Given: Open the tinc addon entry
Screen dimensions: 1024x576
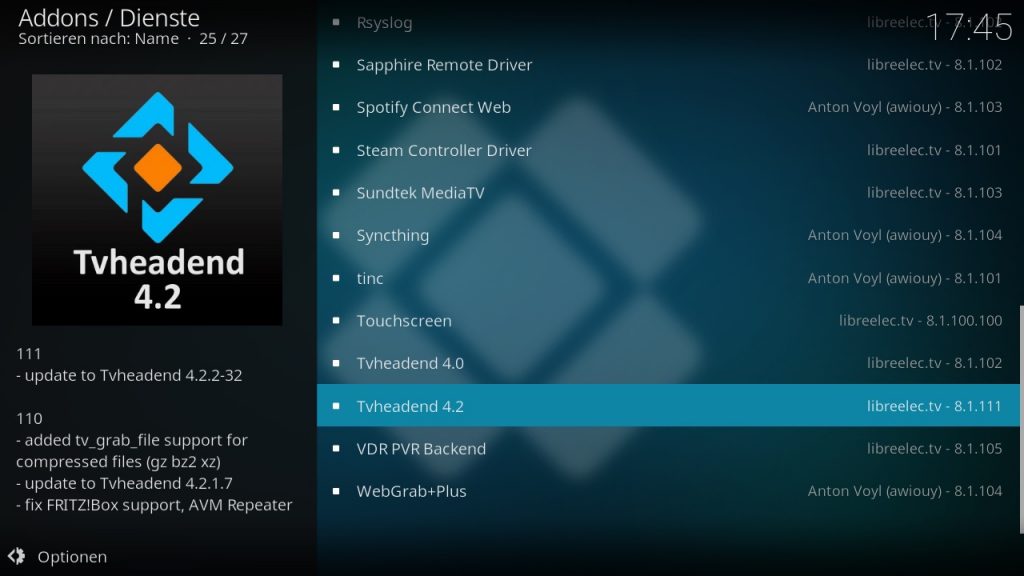Looking at the screenshot, I should coord(670,278).
